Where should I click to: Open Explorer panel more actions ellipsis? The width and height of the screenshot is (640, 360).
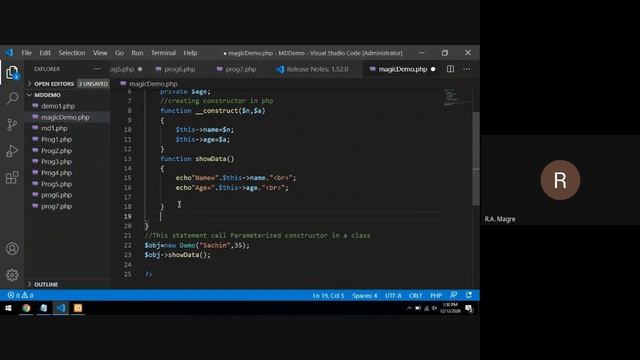(x=97, y=69)
